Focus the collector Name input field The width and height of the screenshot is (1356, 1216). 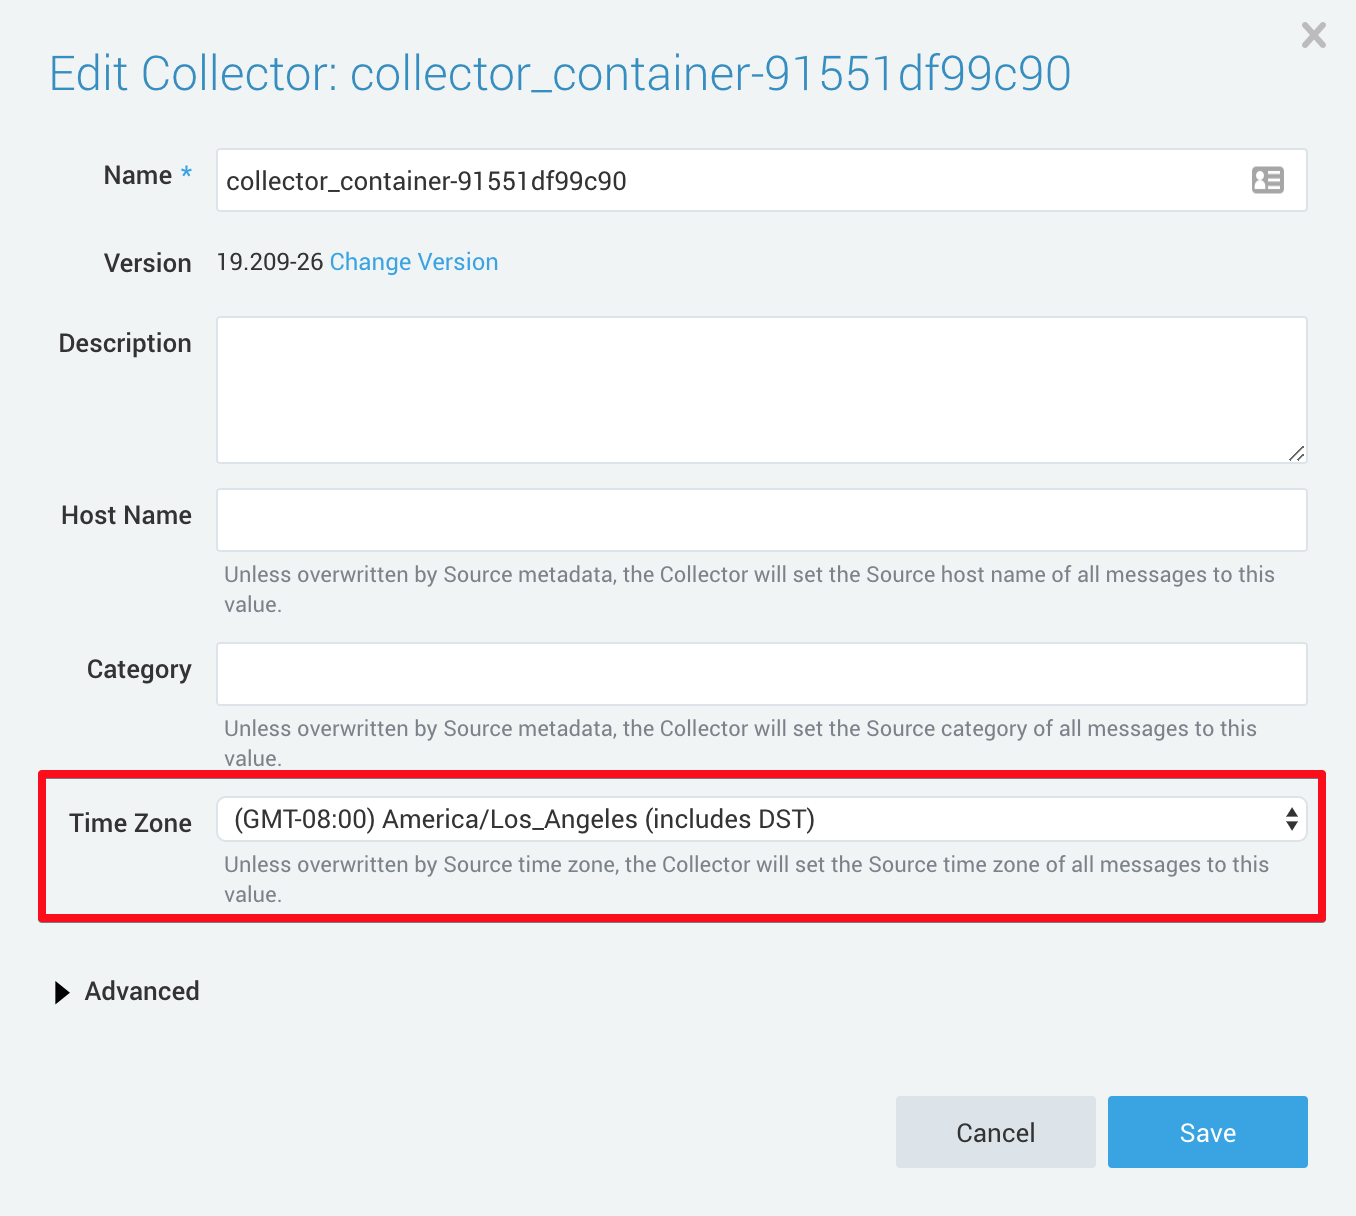click(730, 181)
